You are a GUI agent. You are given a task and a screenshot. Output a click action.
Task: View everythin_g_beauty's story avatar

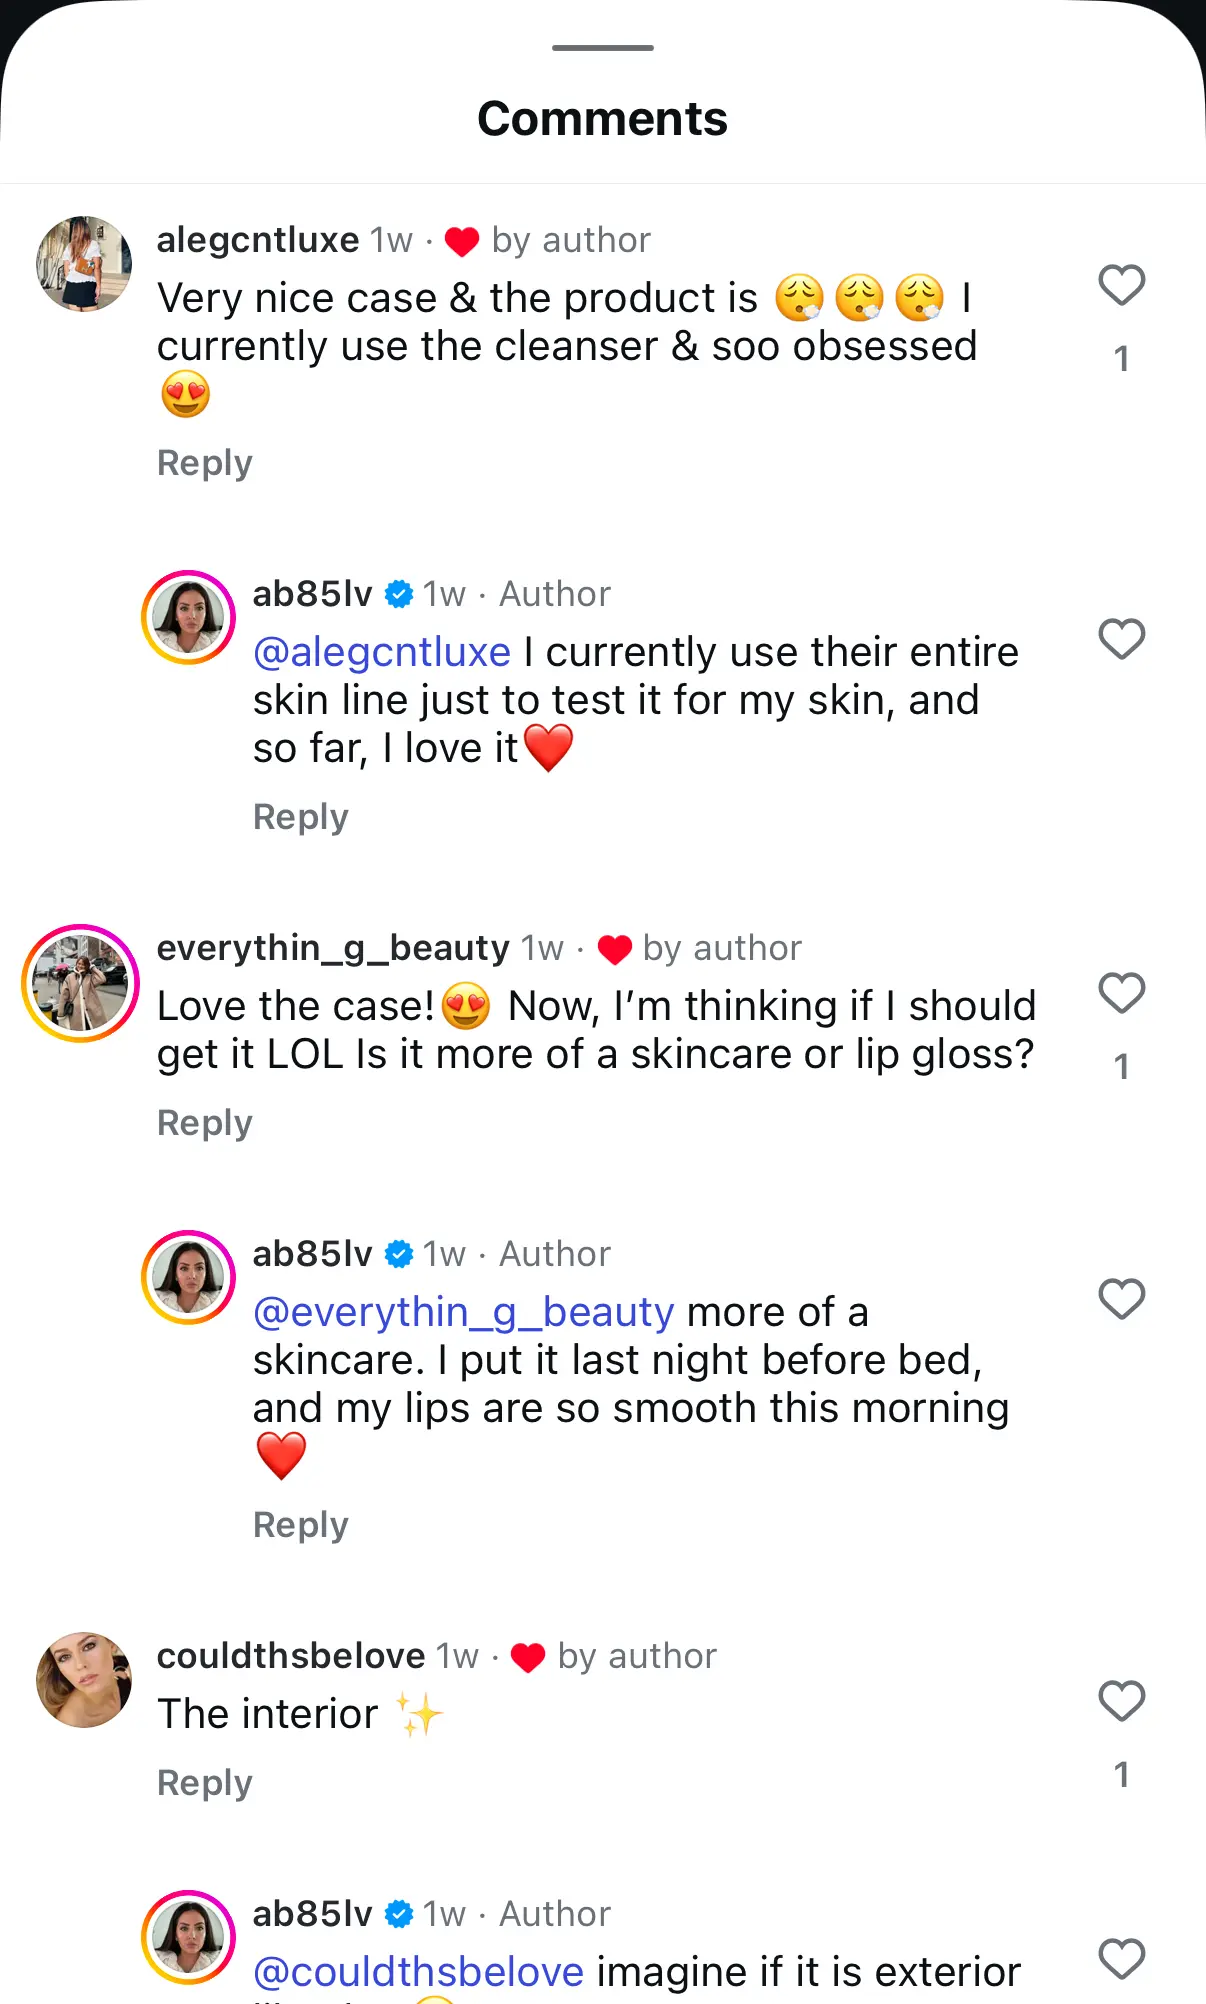[x=80, y=983]
